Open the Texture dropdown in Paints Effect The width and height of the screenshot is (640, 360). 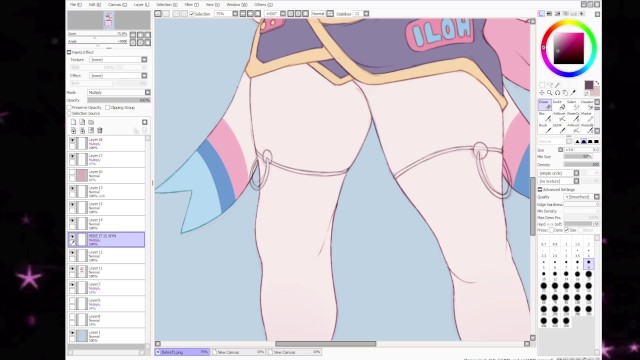point(118,60)
